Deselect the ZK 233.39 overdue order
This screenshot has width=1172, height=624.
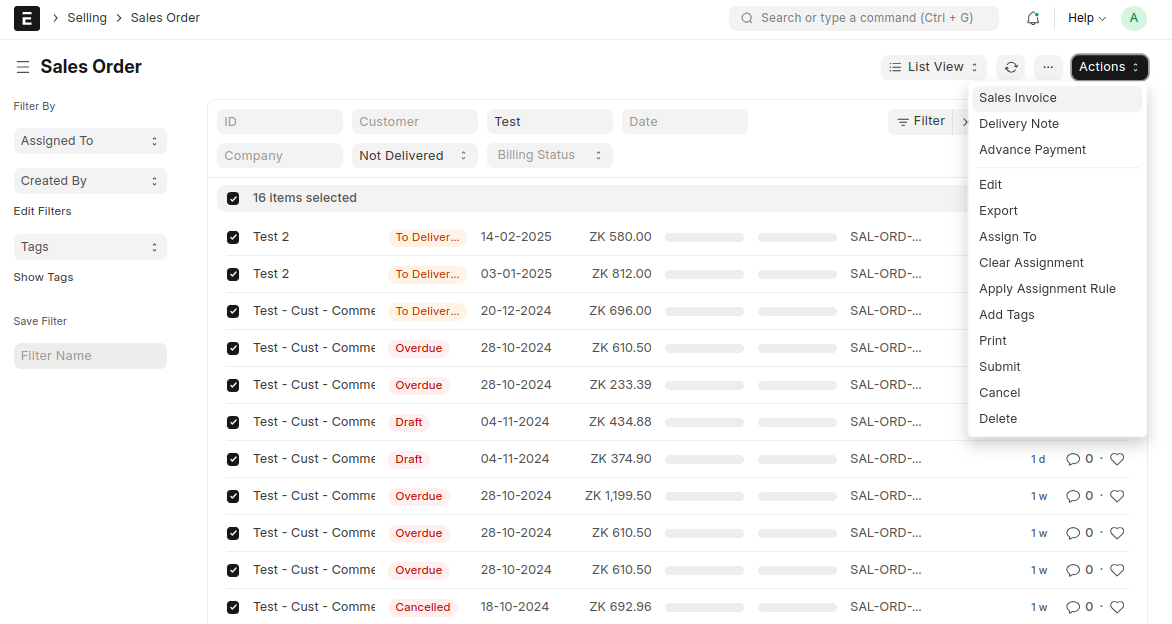pyautogui.click(x=233, y=385)
